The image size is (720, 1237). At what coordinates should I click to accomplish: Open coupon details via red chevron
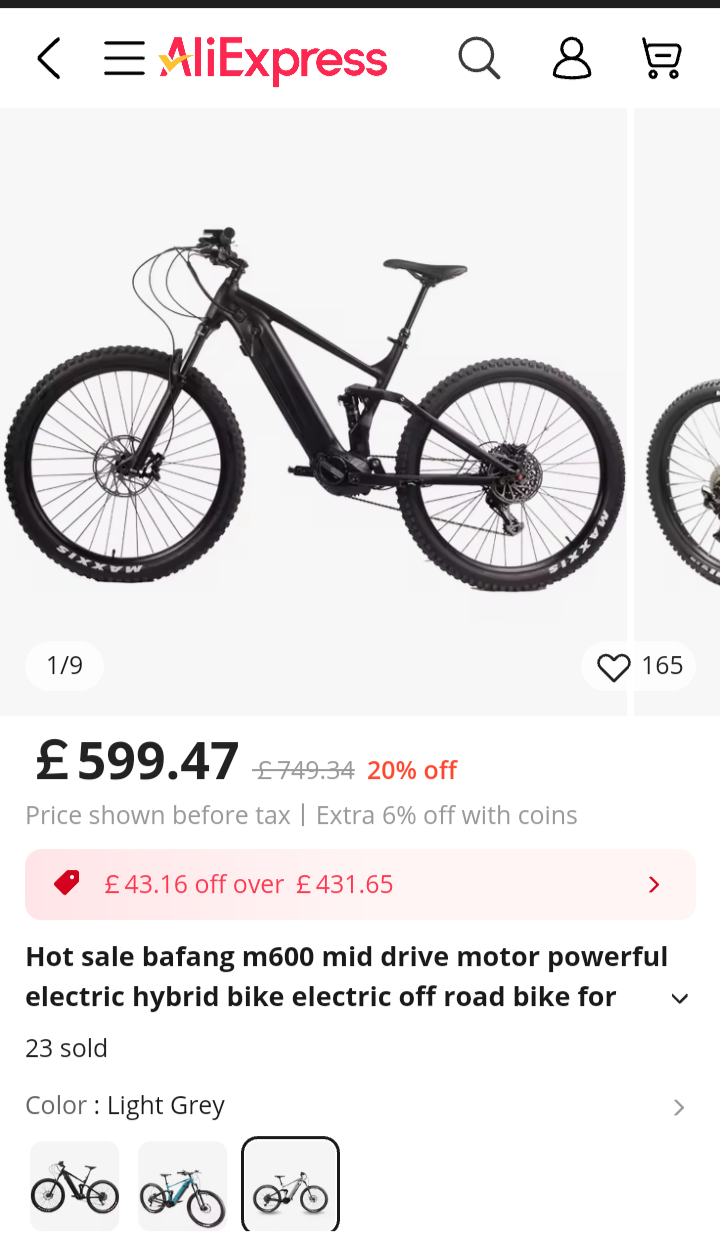tap(654, 885)
